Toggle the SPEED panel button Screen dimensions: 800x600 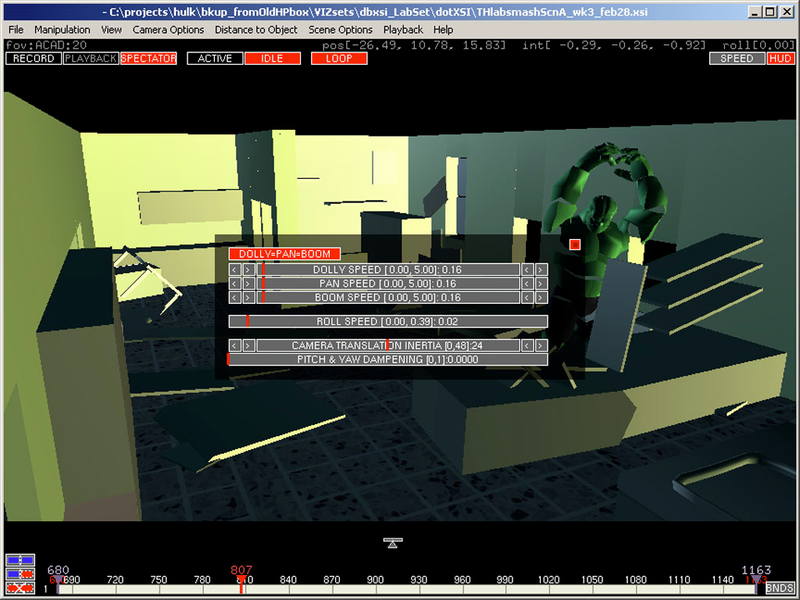pyautogui.click(x=737, y=59)
